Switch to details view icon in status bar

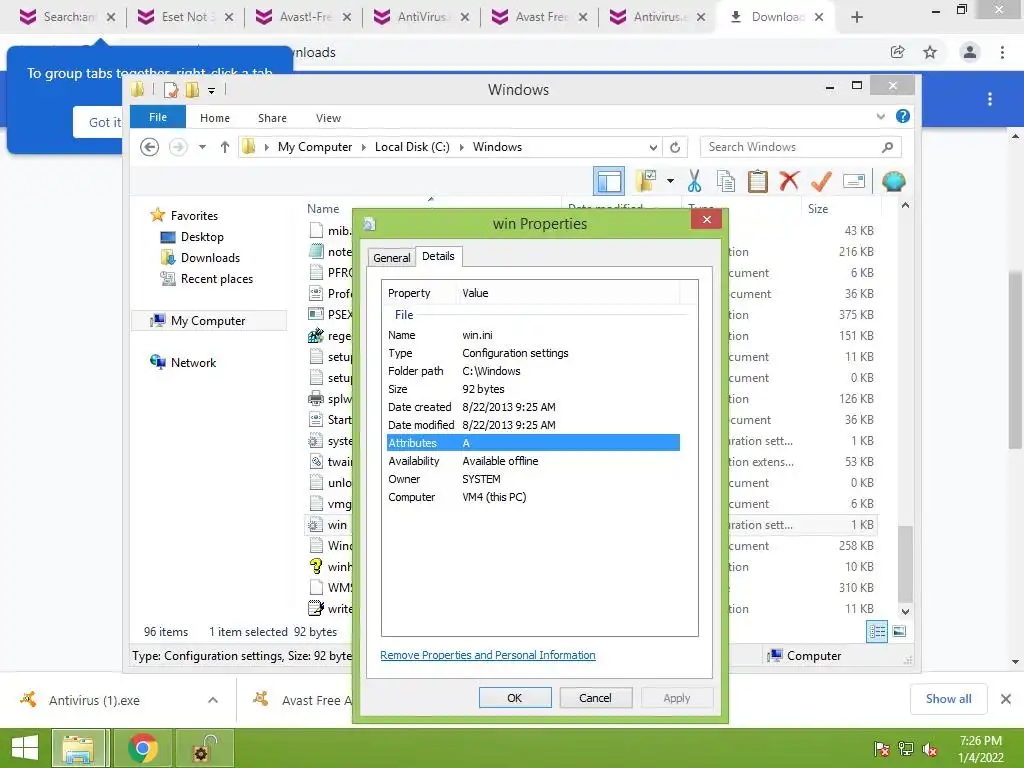click(x=876, y=632)
